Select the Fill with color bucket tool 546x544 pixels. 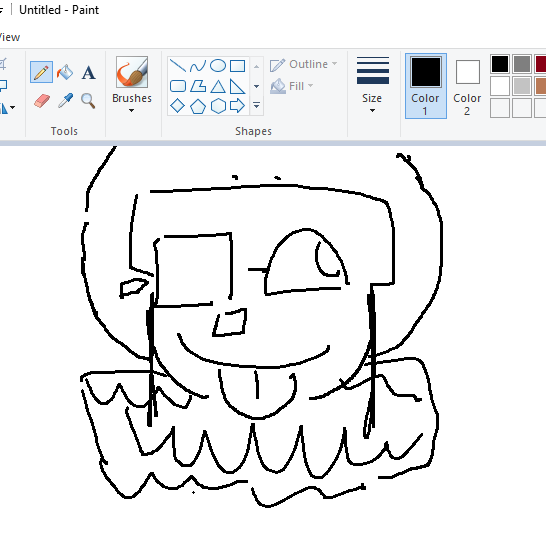click(65, 72)
